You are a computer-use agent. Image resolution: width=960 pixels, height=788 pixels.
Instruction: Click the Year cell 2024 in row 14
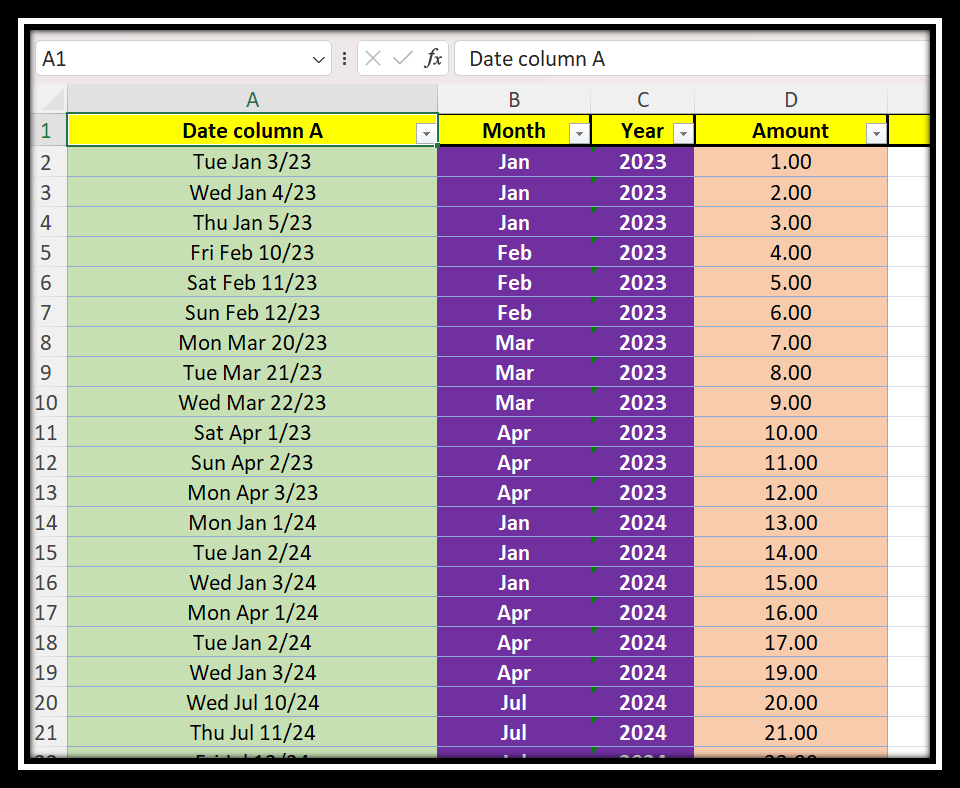(x=643, y=522)
